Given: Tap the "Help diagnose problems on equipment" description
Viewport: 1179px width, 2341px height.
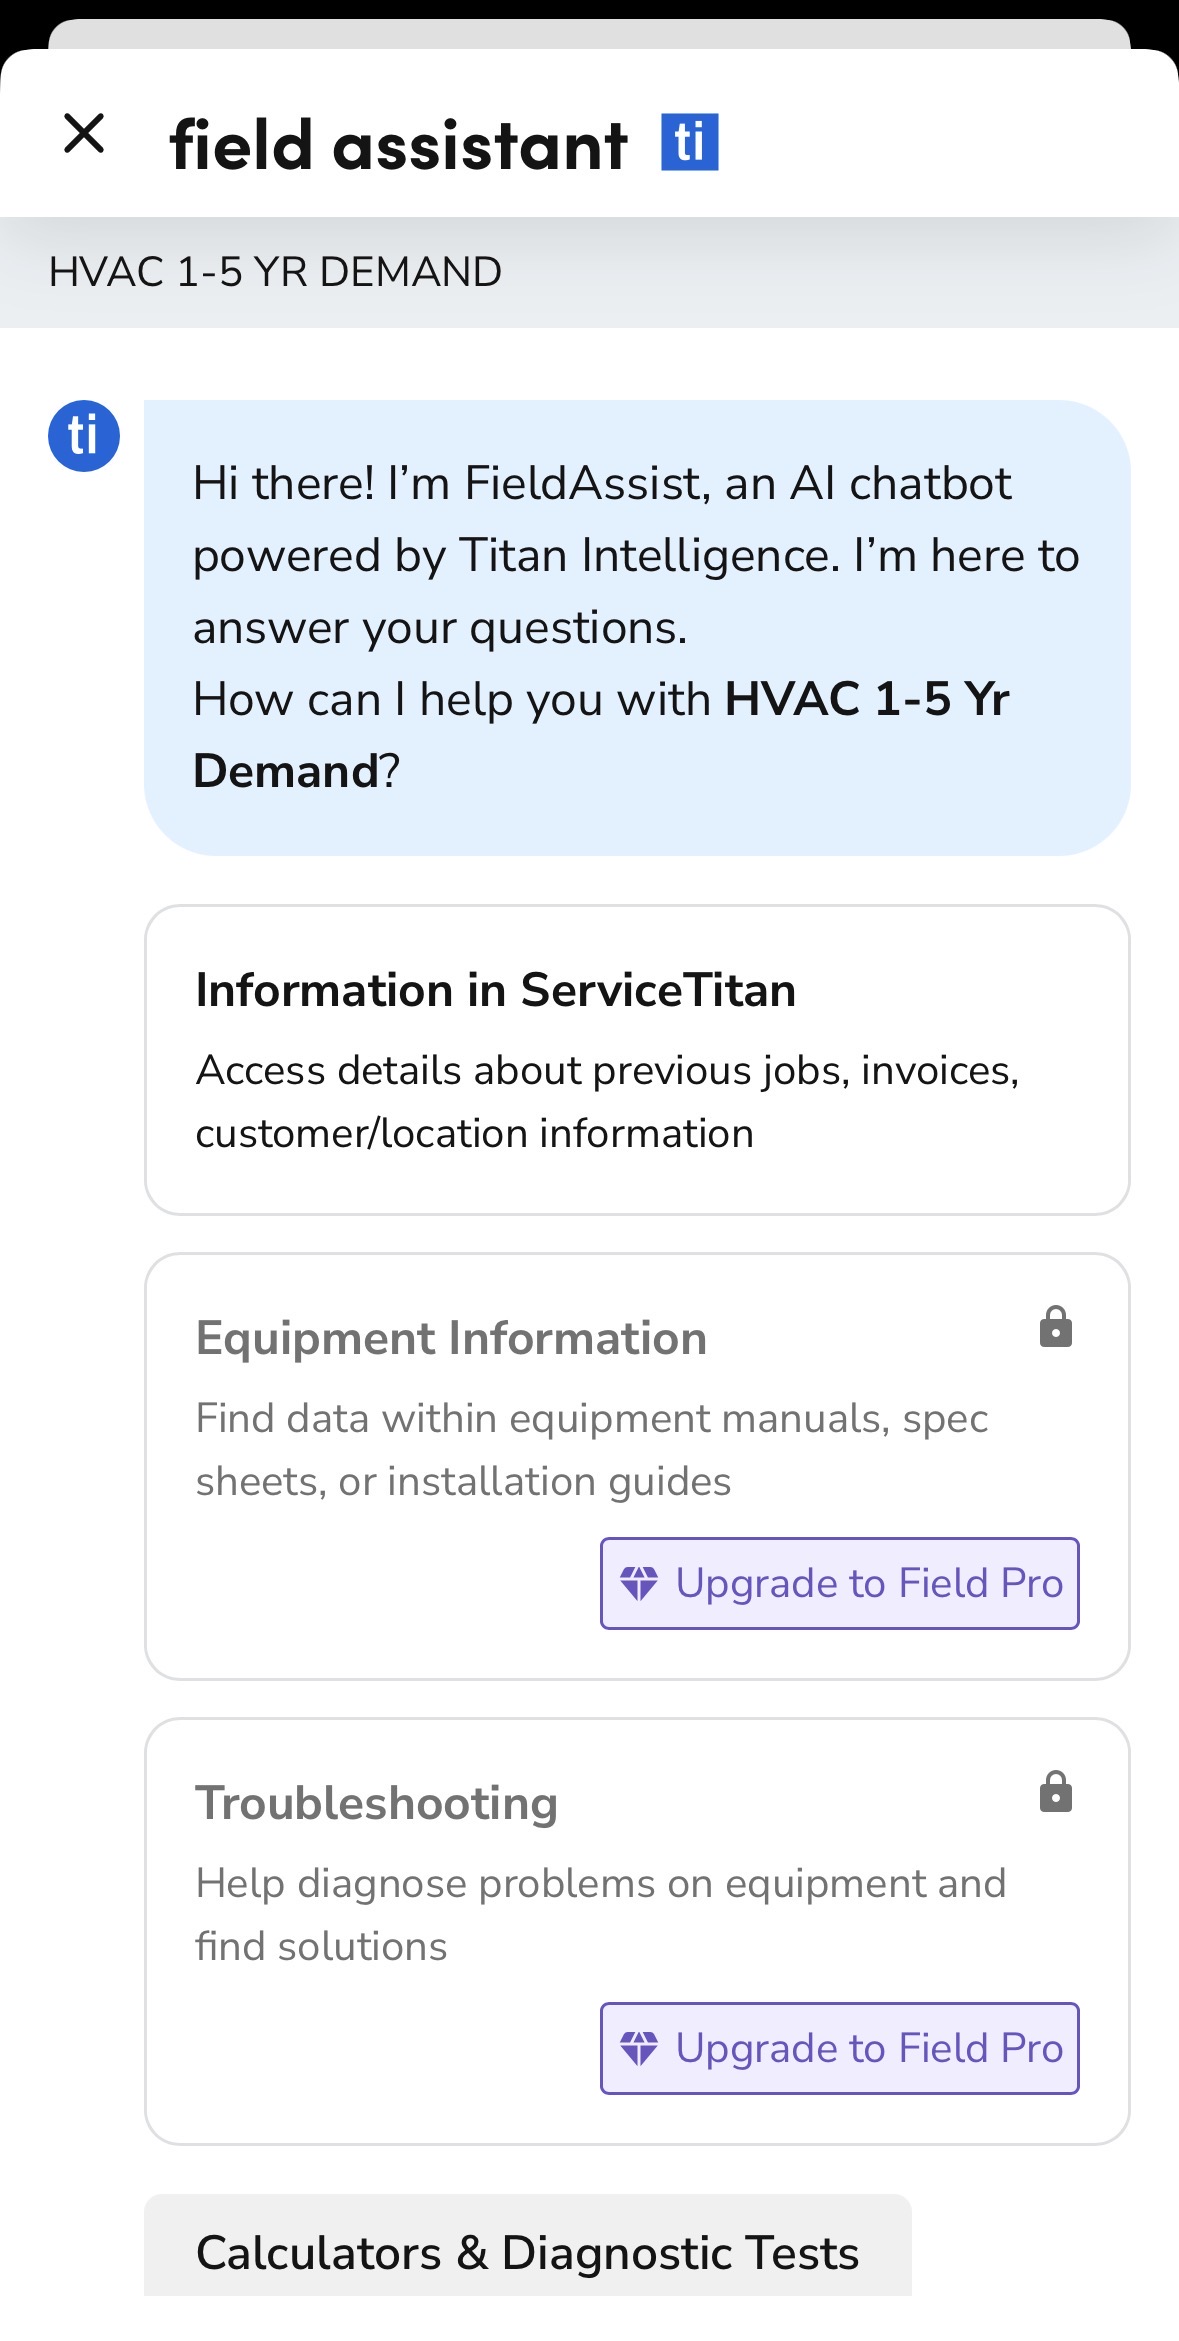Looking at the screenshot, I should pos(600,1915).
